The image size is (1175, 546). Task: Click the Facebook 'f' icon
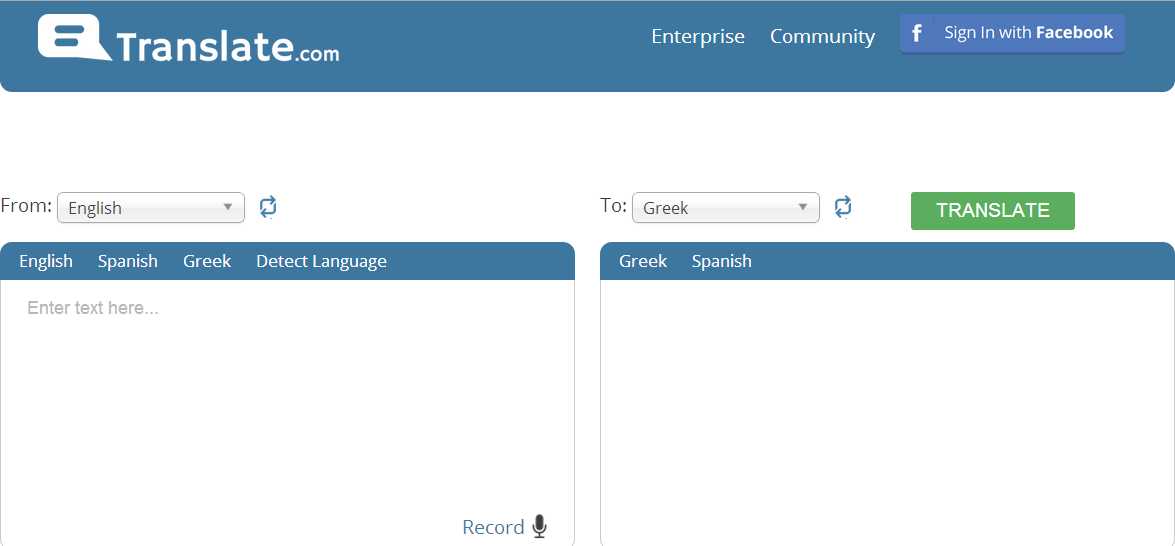tap(917, 33)
